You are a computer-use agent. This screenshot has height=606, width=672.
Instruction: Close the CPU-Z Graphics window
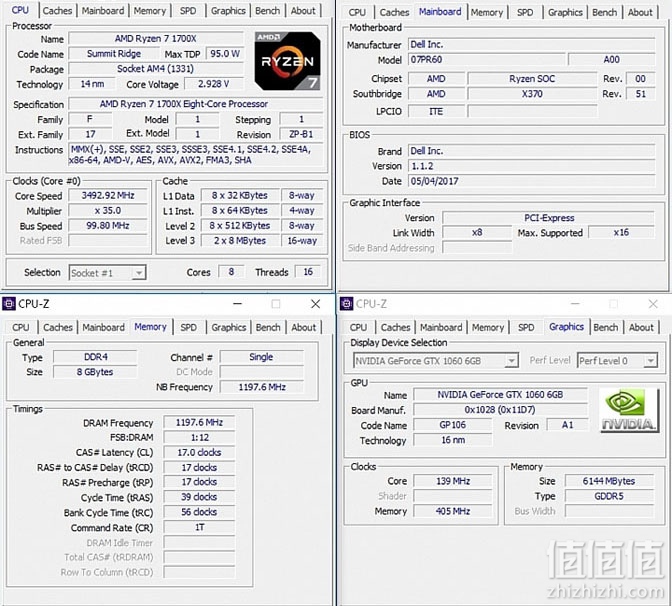pos(653,304)
